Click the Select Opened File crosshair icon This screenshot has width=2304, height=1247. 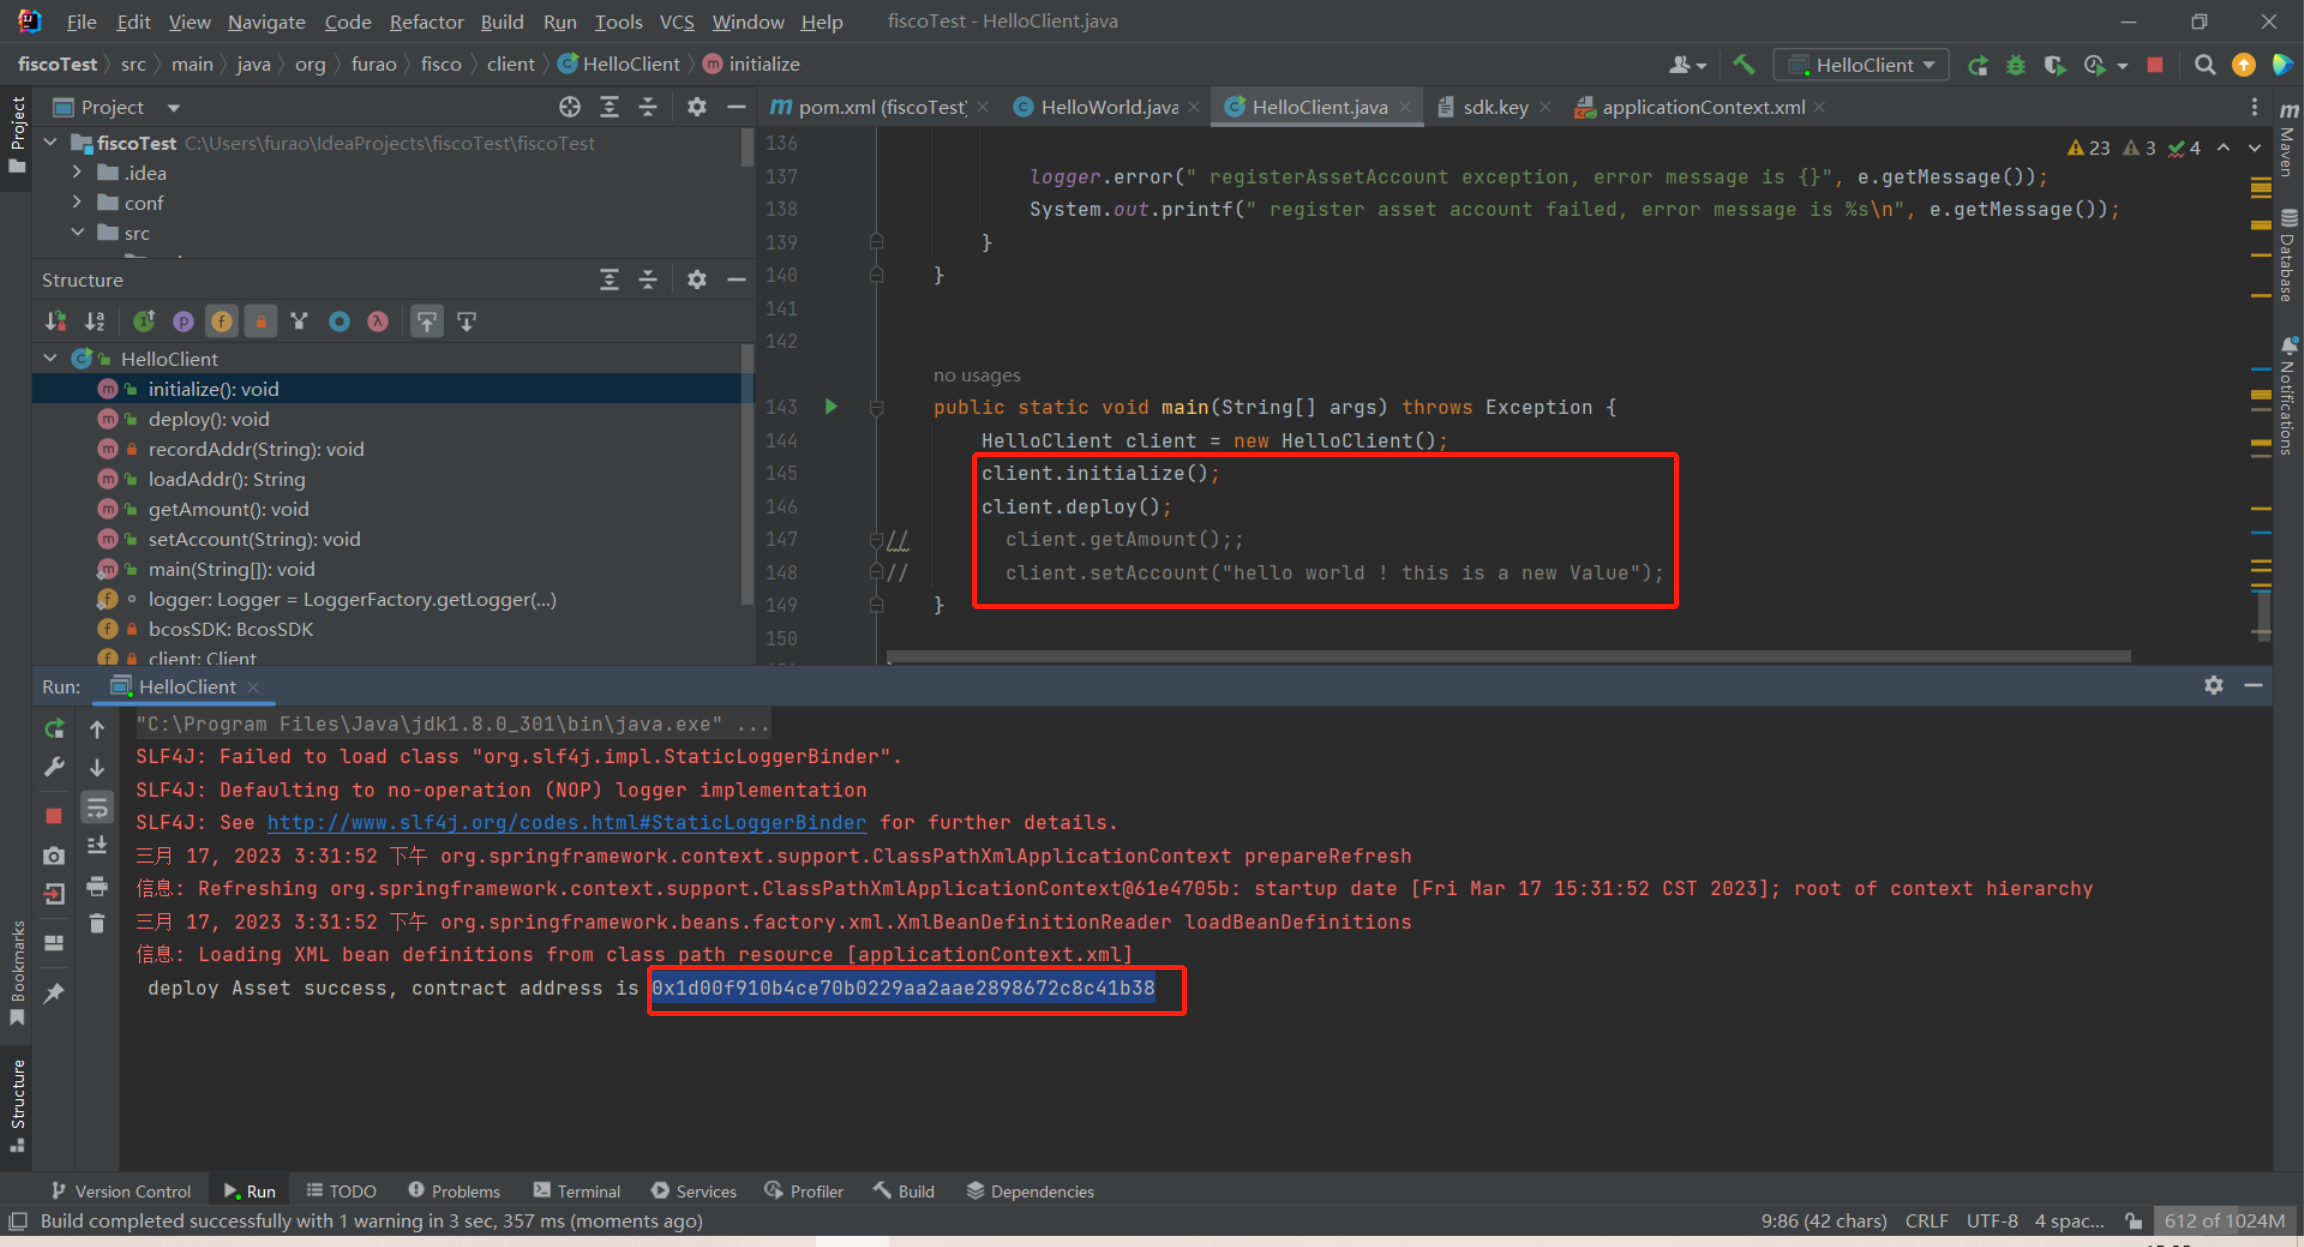(570, 107)
